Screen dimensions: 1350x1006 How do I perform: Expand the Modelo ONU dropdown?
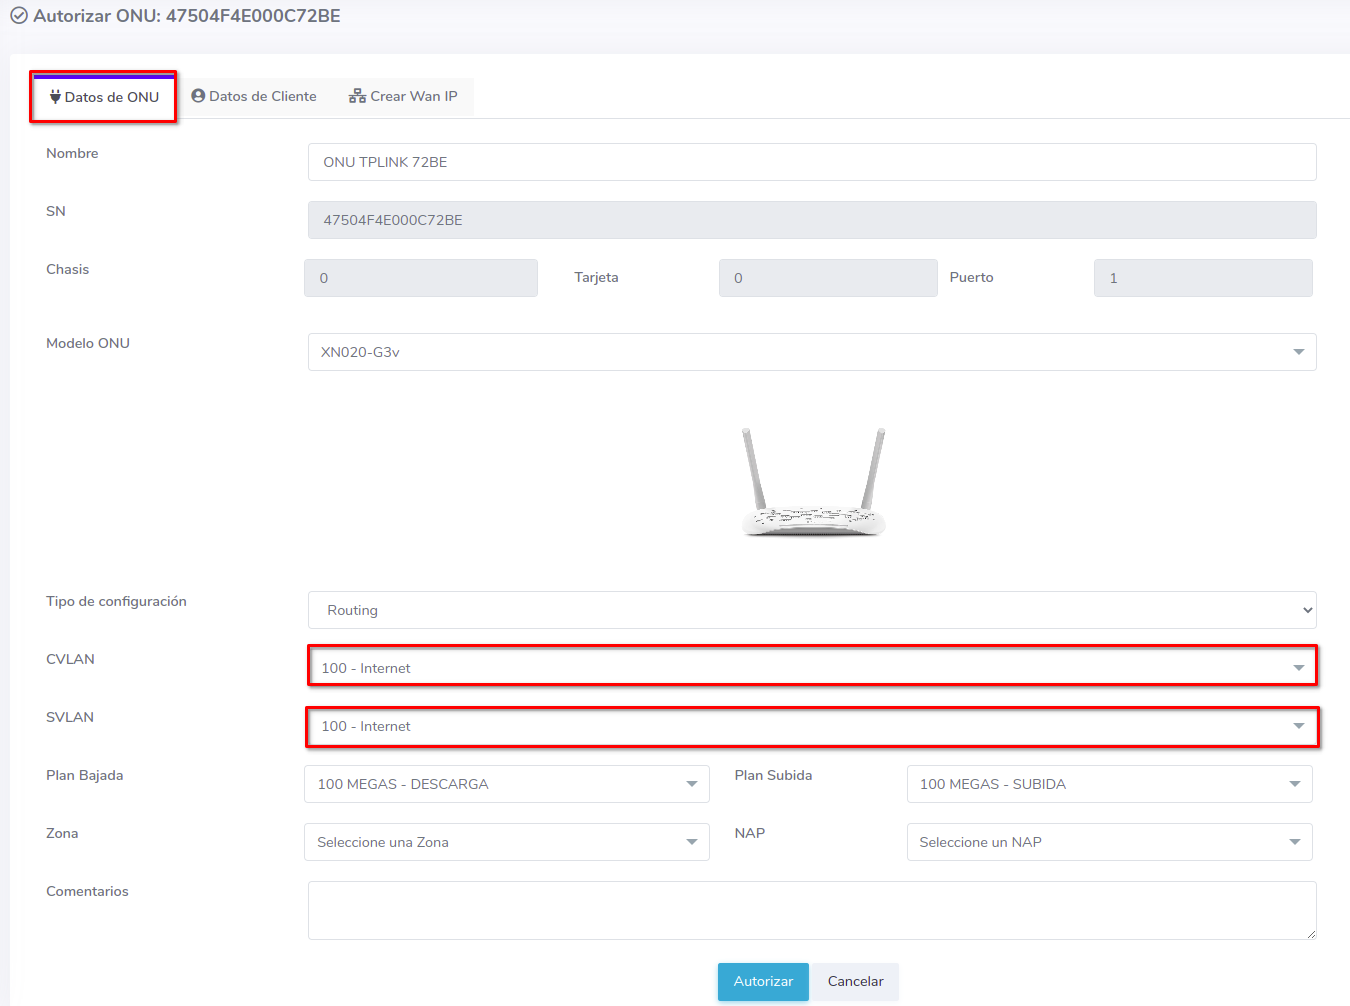[x=811, y=352]
